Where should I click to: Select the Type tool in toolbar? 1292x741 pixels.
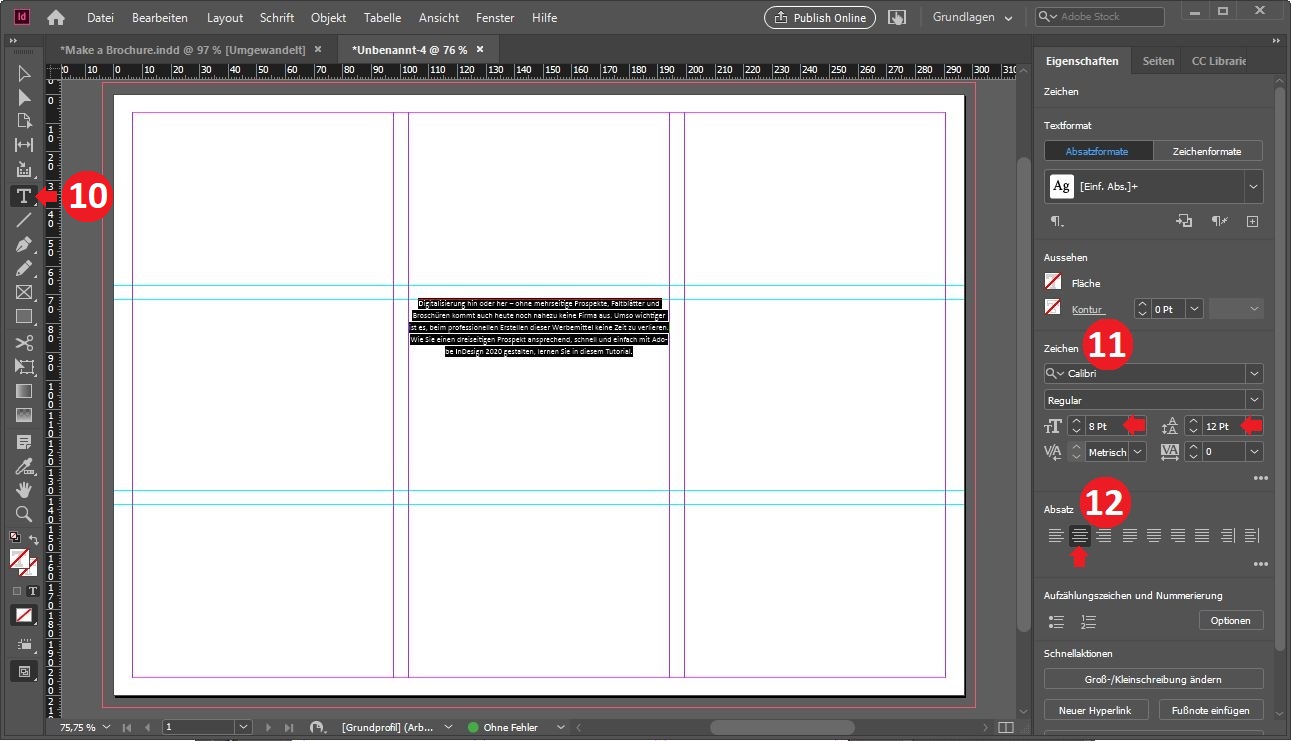coord(24,196)
